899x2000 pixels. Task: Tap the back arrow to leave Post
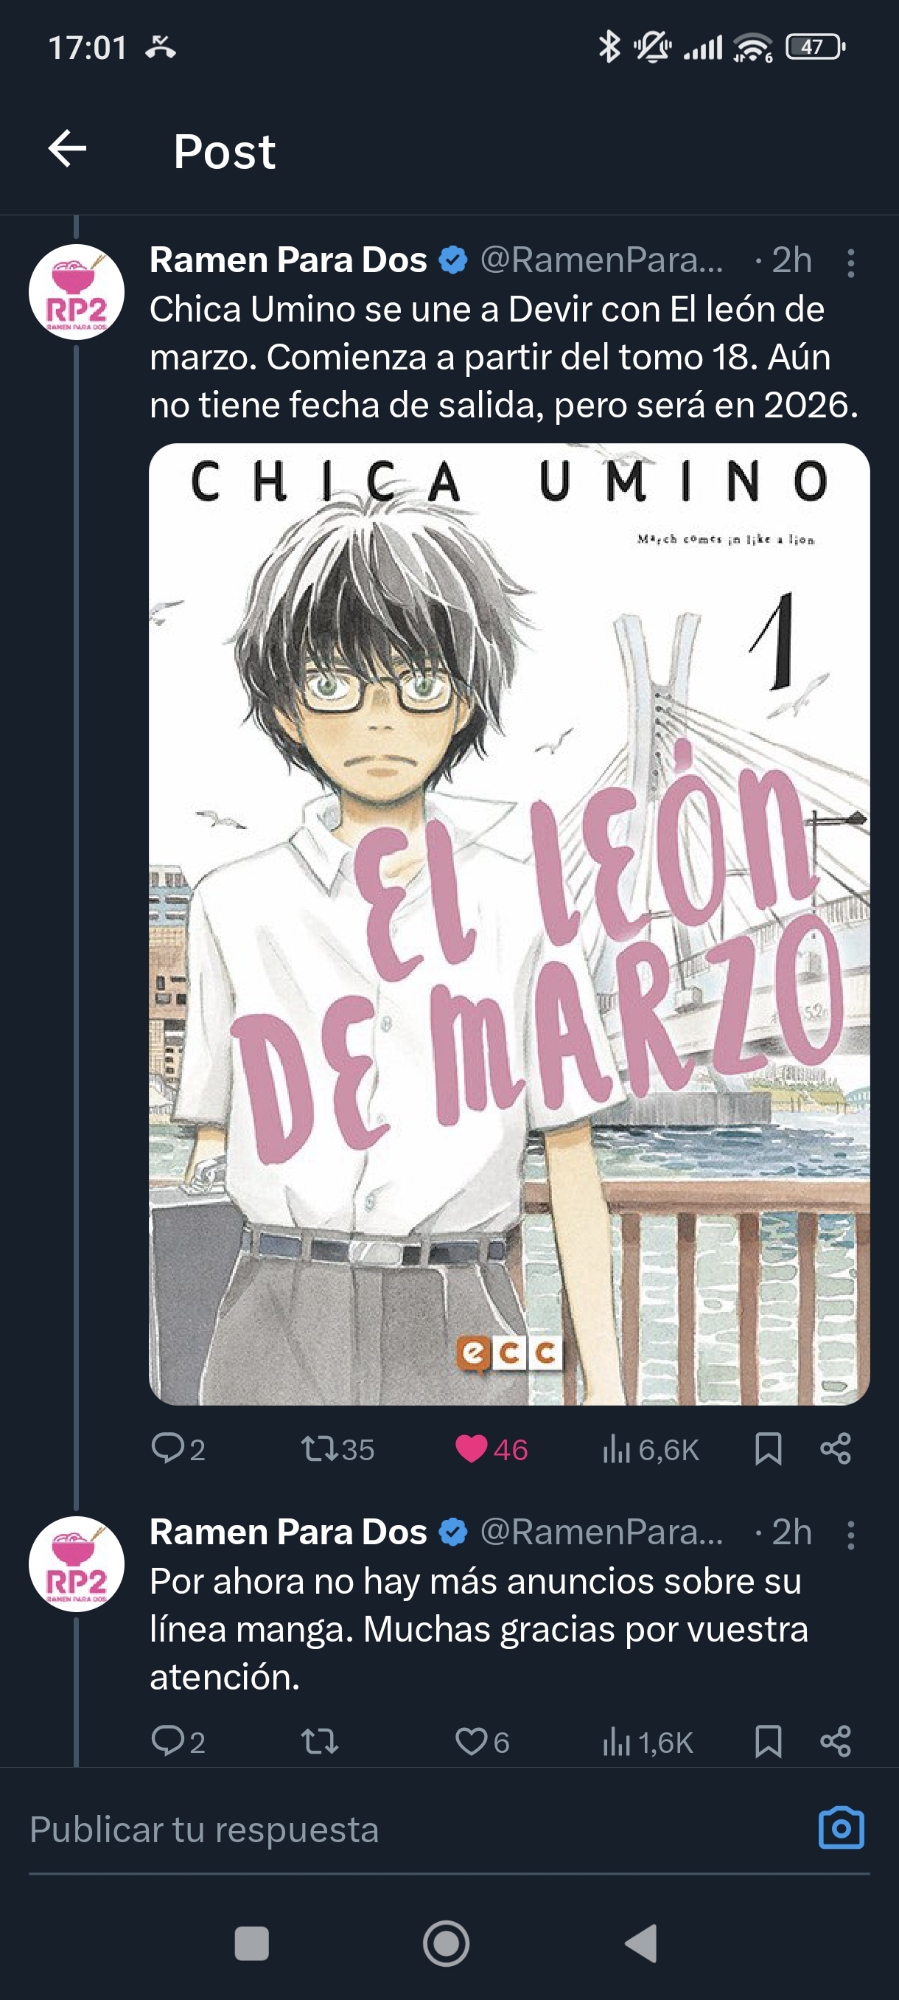point(67,149)
